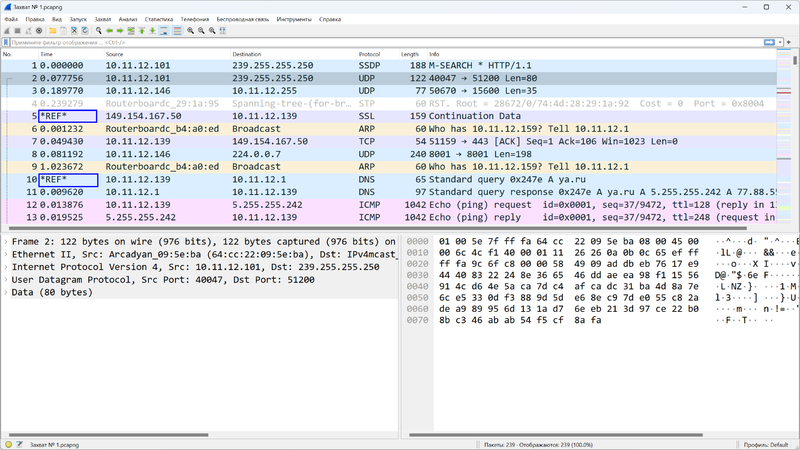Viewport: 800px width, 450px height.
Task: Click packet list horizontal scrollbar
Action: tap(378, 228)
